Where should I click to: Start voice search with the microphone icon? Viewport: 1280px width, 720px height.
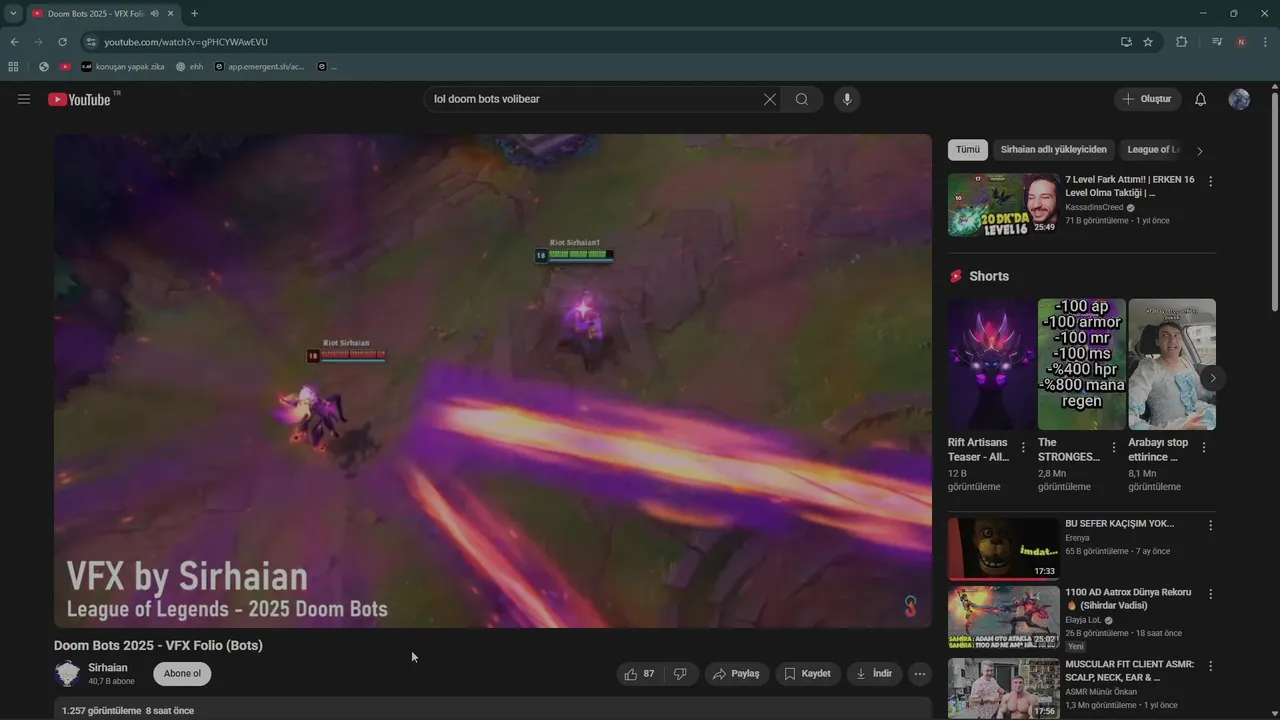click(x=847, y=99)
